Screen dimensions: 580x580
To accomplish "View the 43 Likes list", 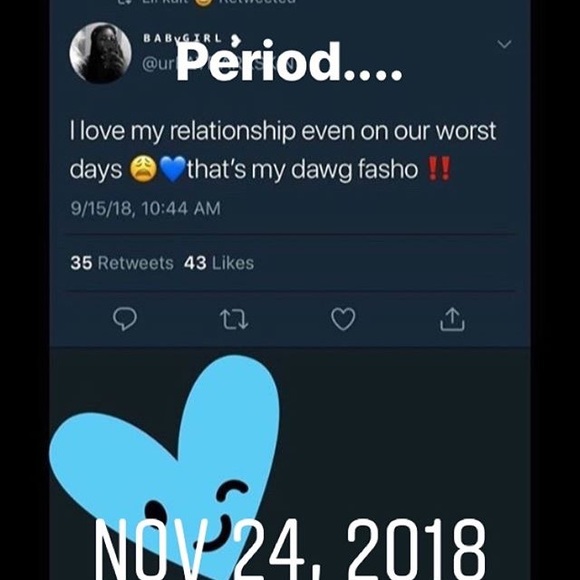I will tap(219, 263).
